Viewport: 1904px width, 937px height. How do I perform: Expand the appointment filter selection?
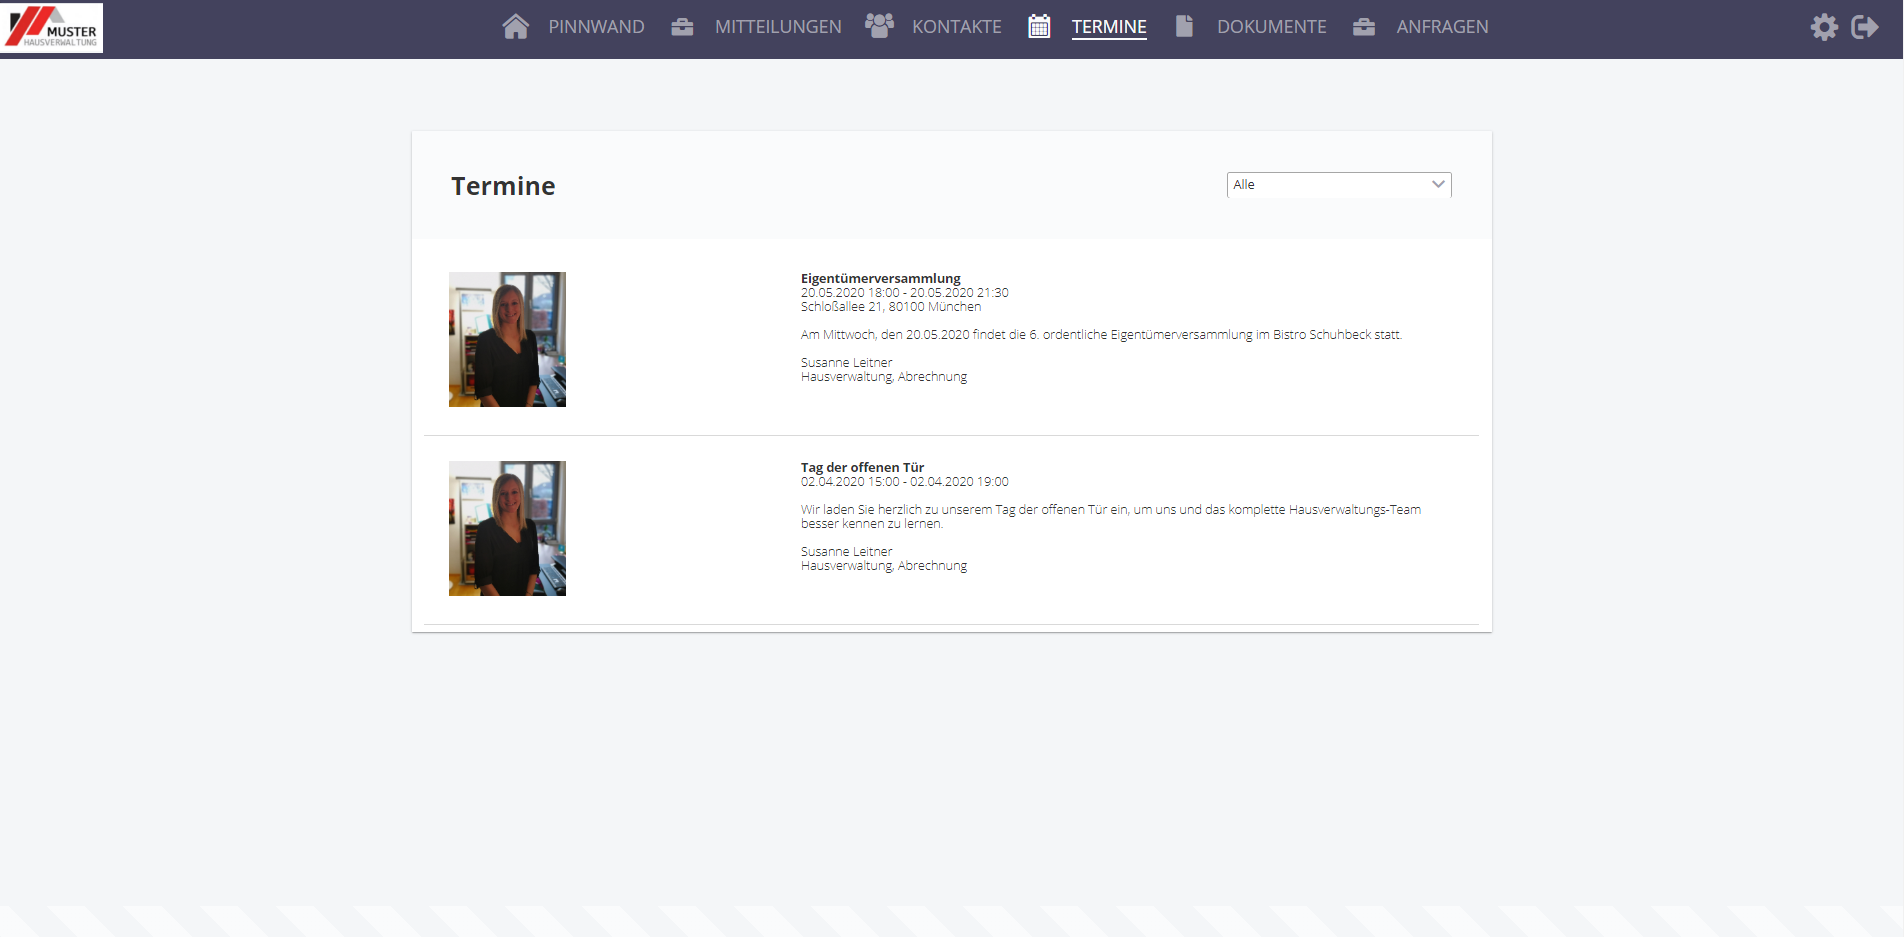[1339, 184]
